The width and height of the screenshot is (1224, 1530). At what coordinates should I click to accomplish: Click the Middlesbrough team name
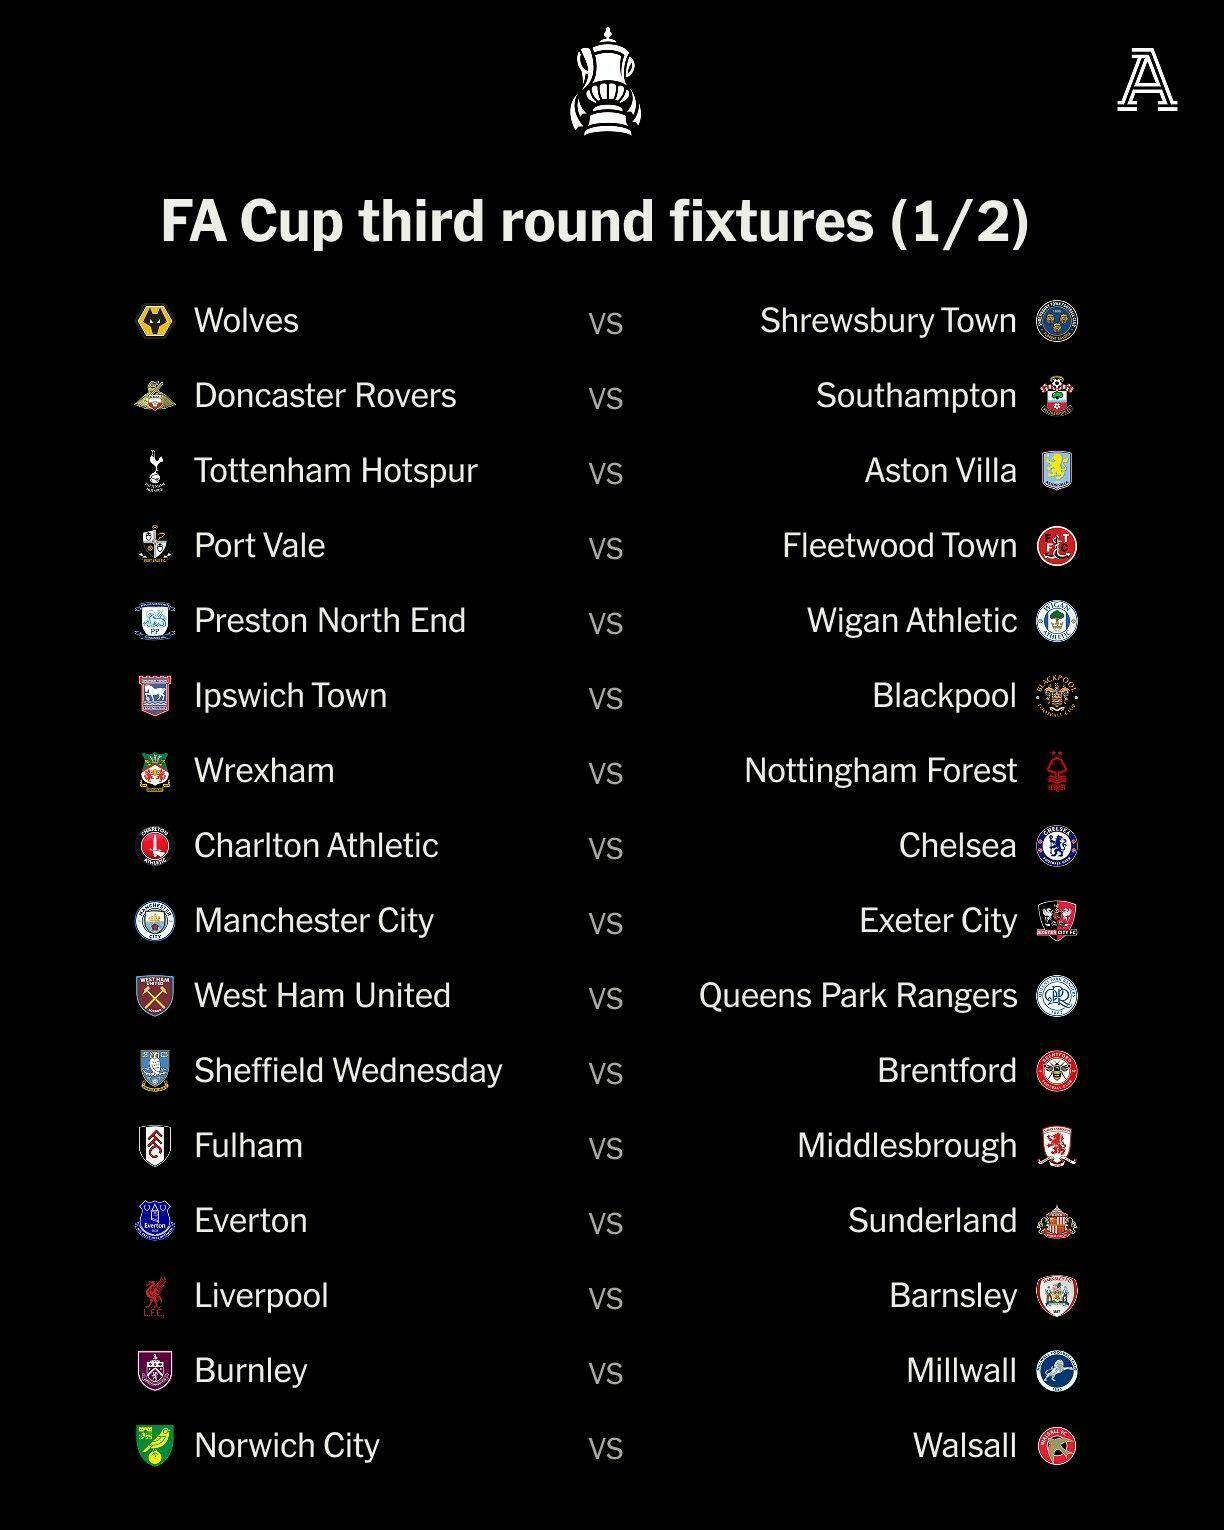(x=906, y=1146)
